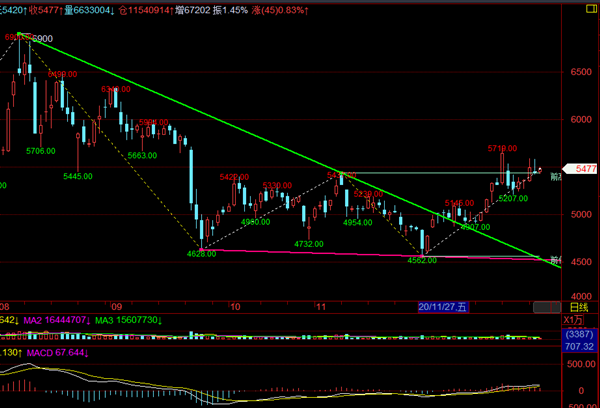Click the 量6633004 volume value in header
The height and width of the screenshot is (408, 600).
(90, 10)
